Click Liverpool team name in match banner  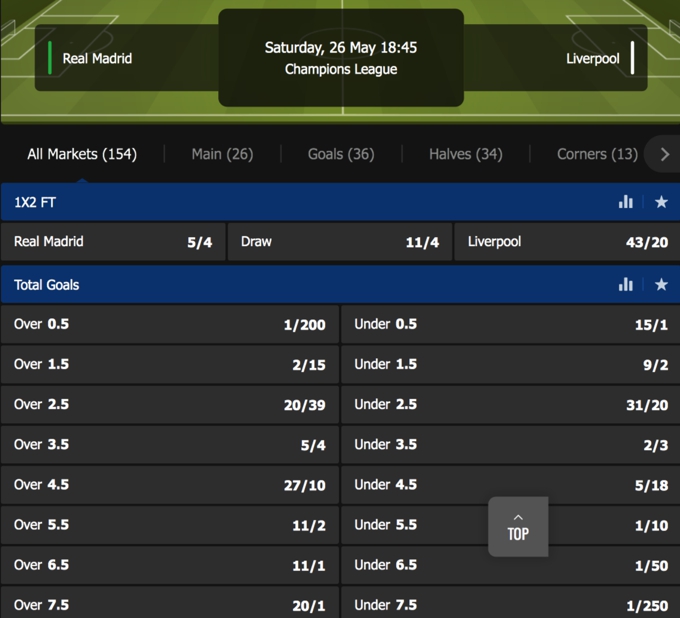click(592, 58)
